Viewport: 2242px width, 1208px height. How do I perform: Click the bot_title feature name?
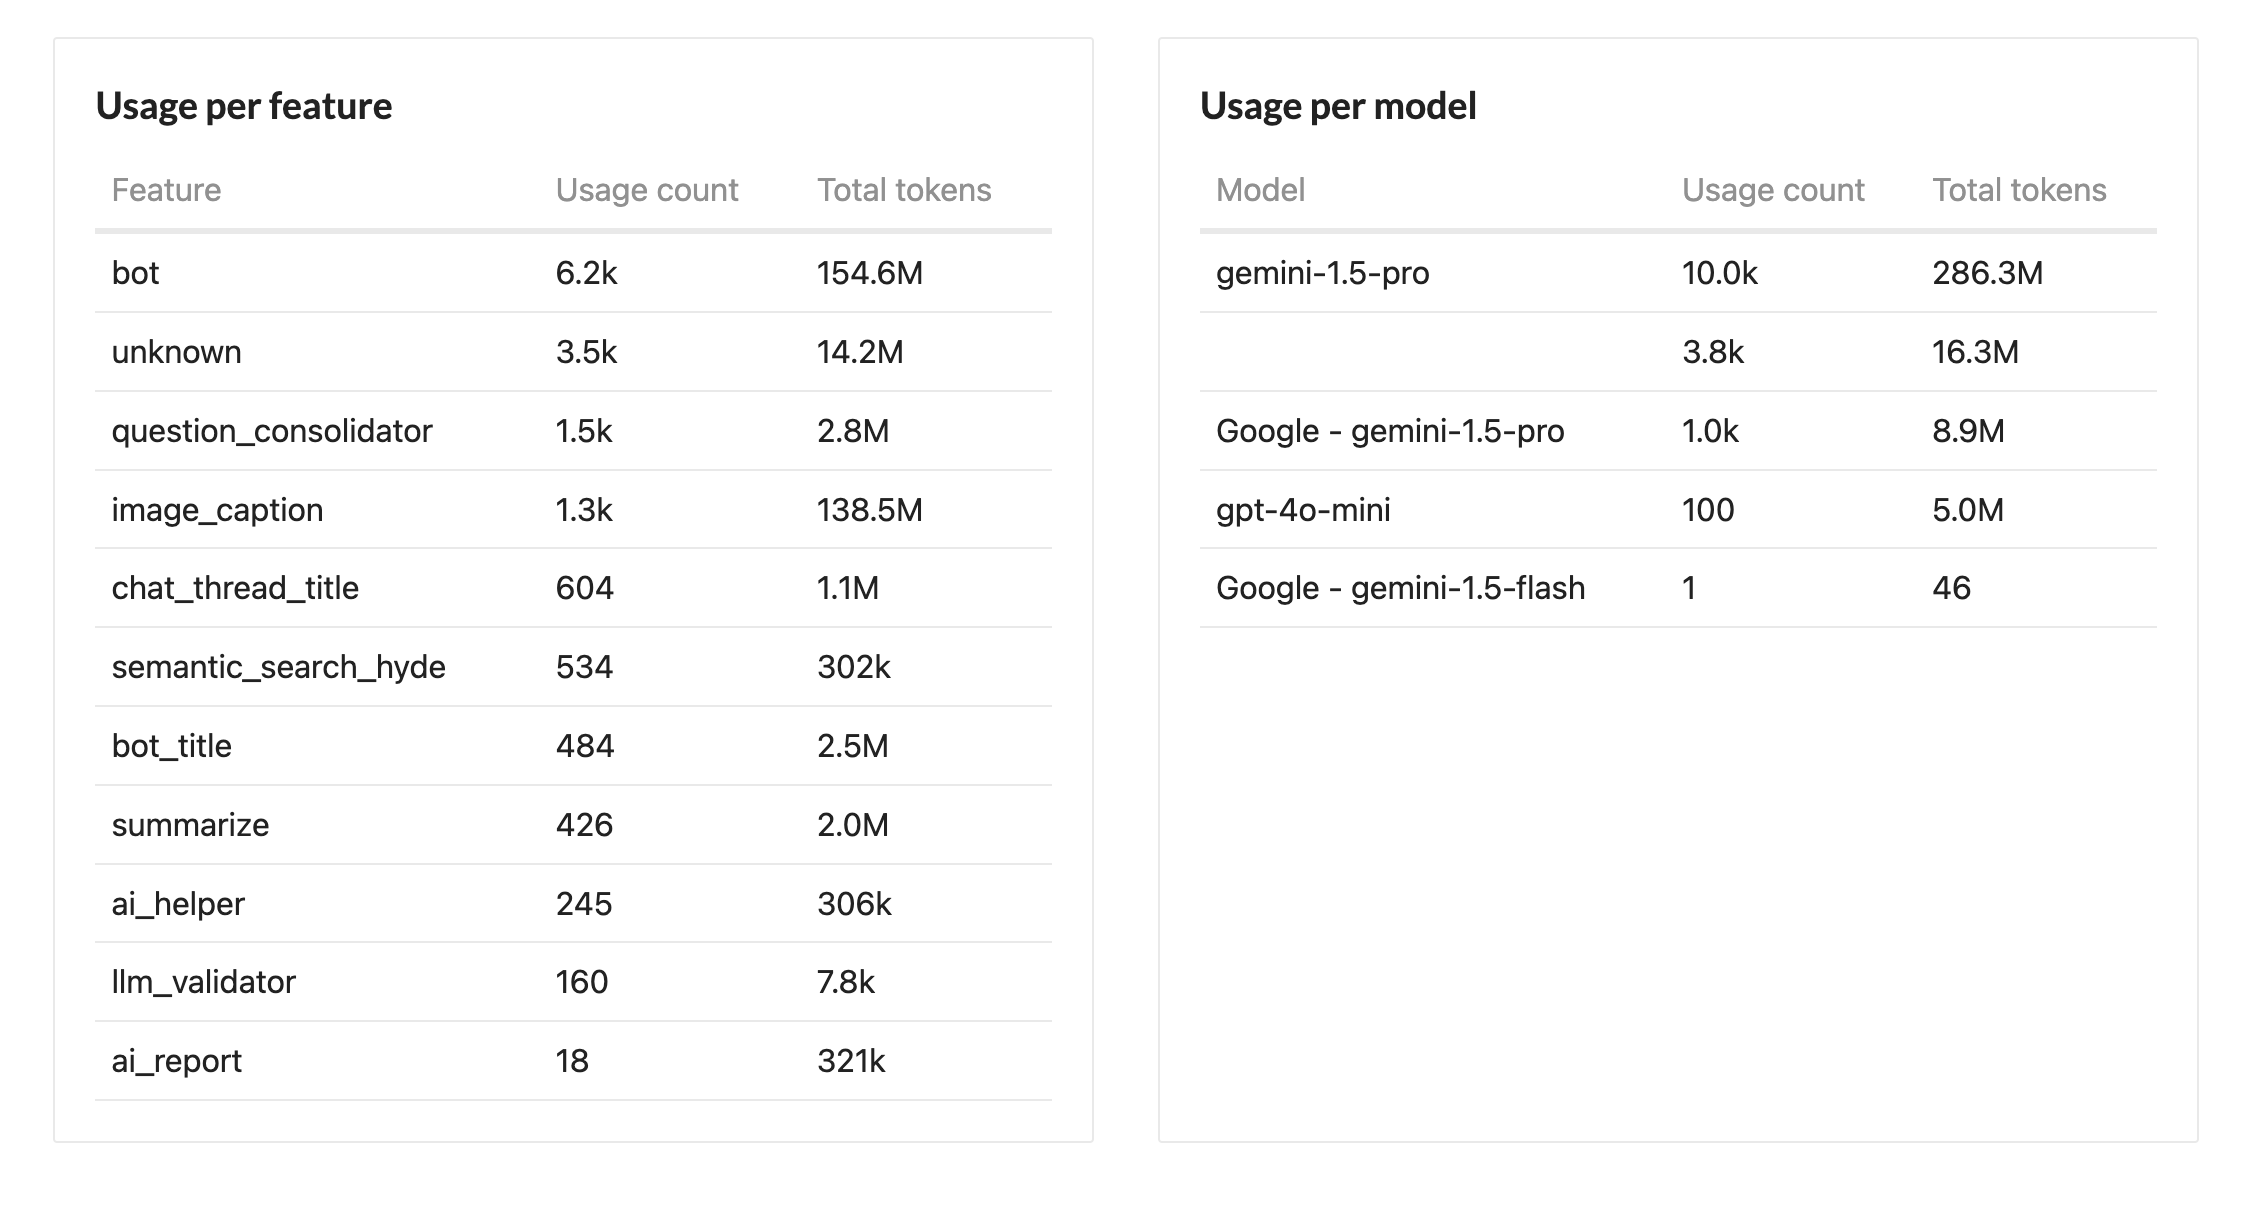pyautogui.click(x=171, y=746)
